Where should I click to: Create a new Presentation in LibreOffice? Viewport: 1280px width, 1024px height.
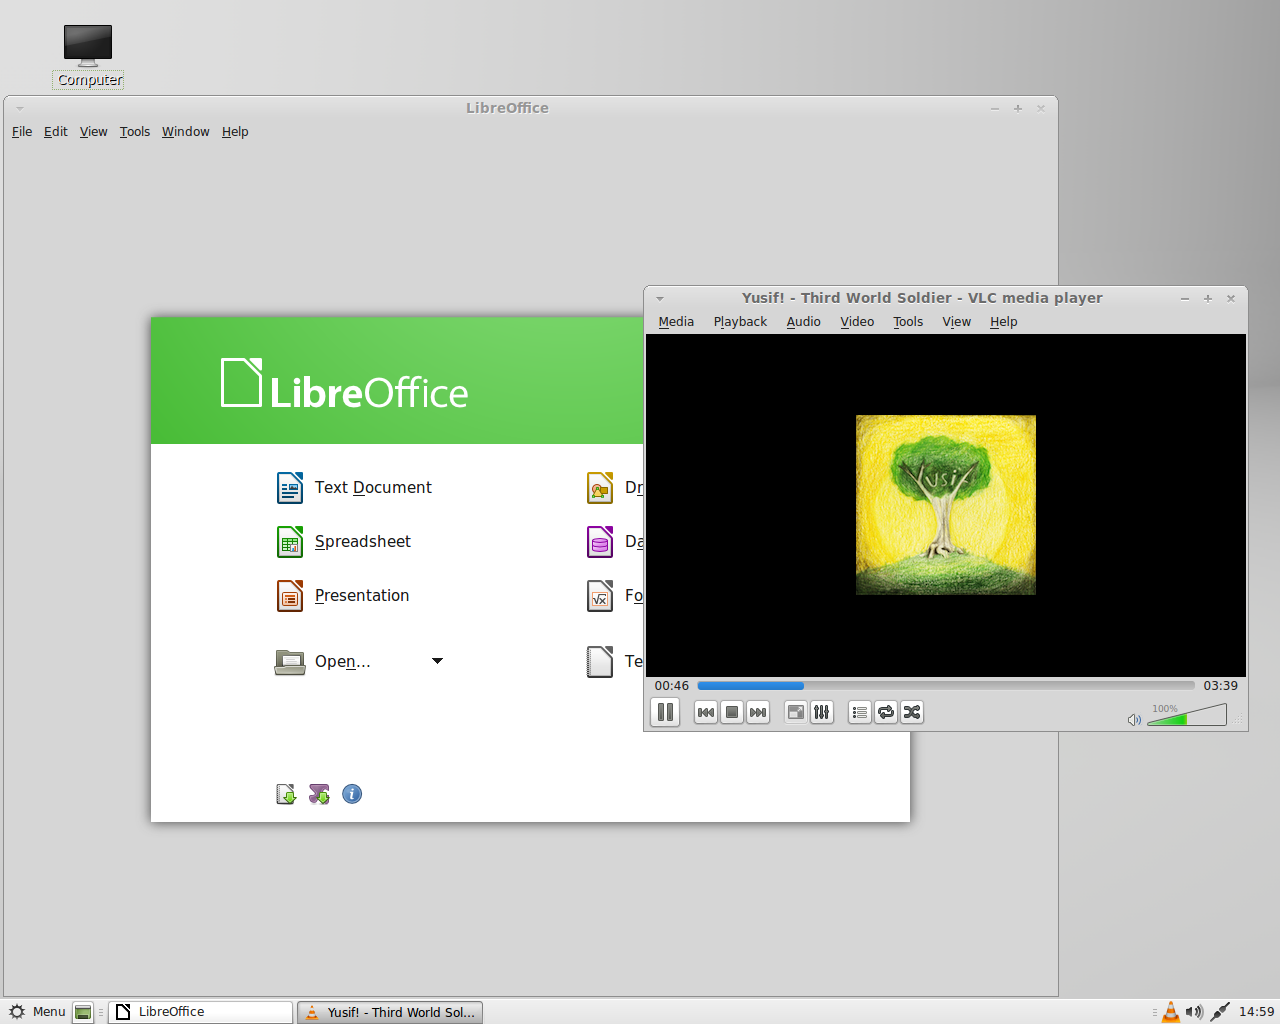point(342,596)
